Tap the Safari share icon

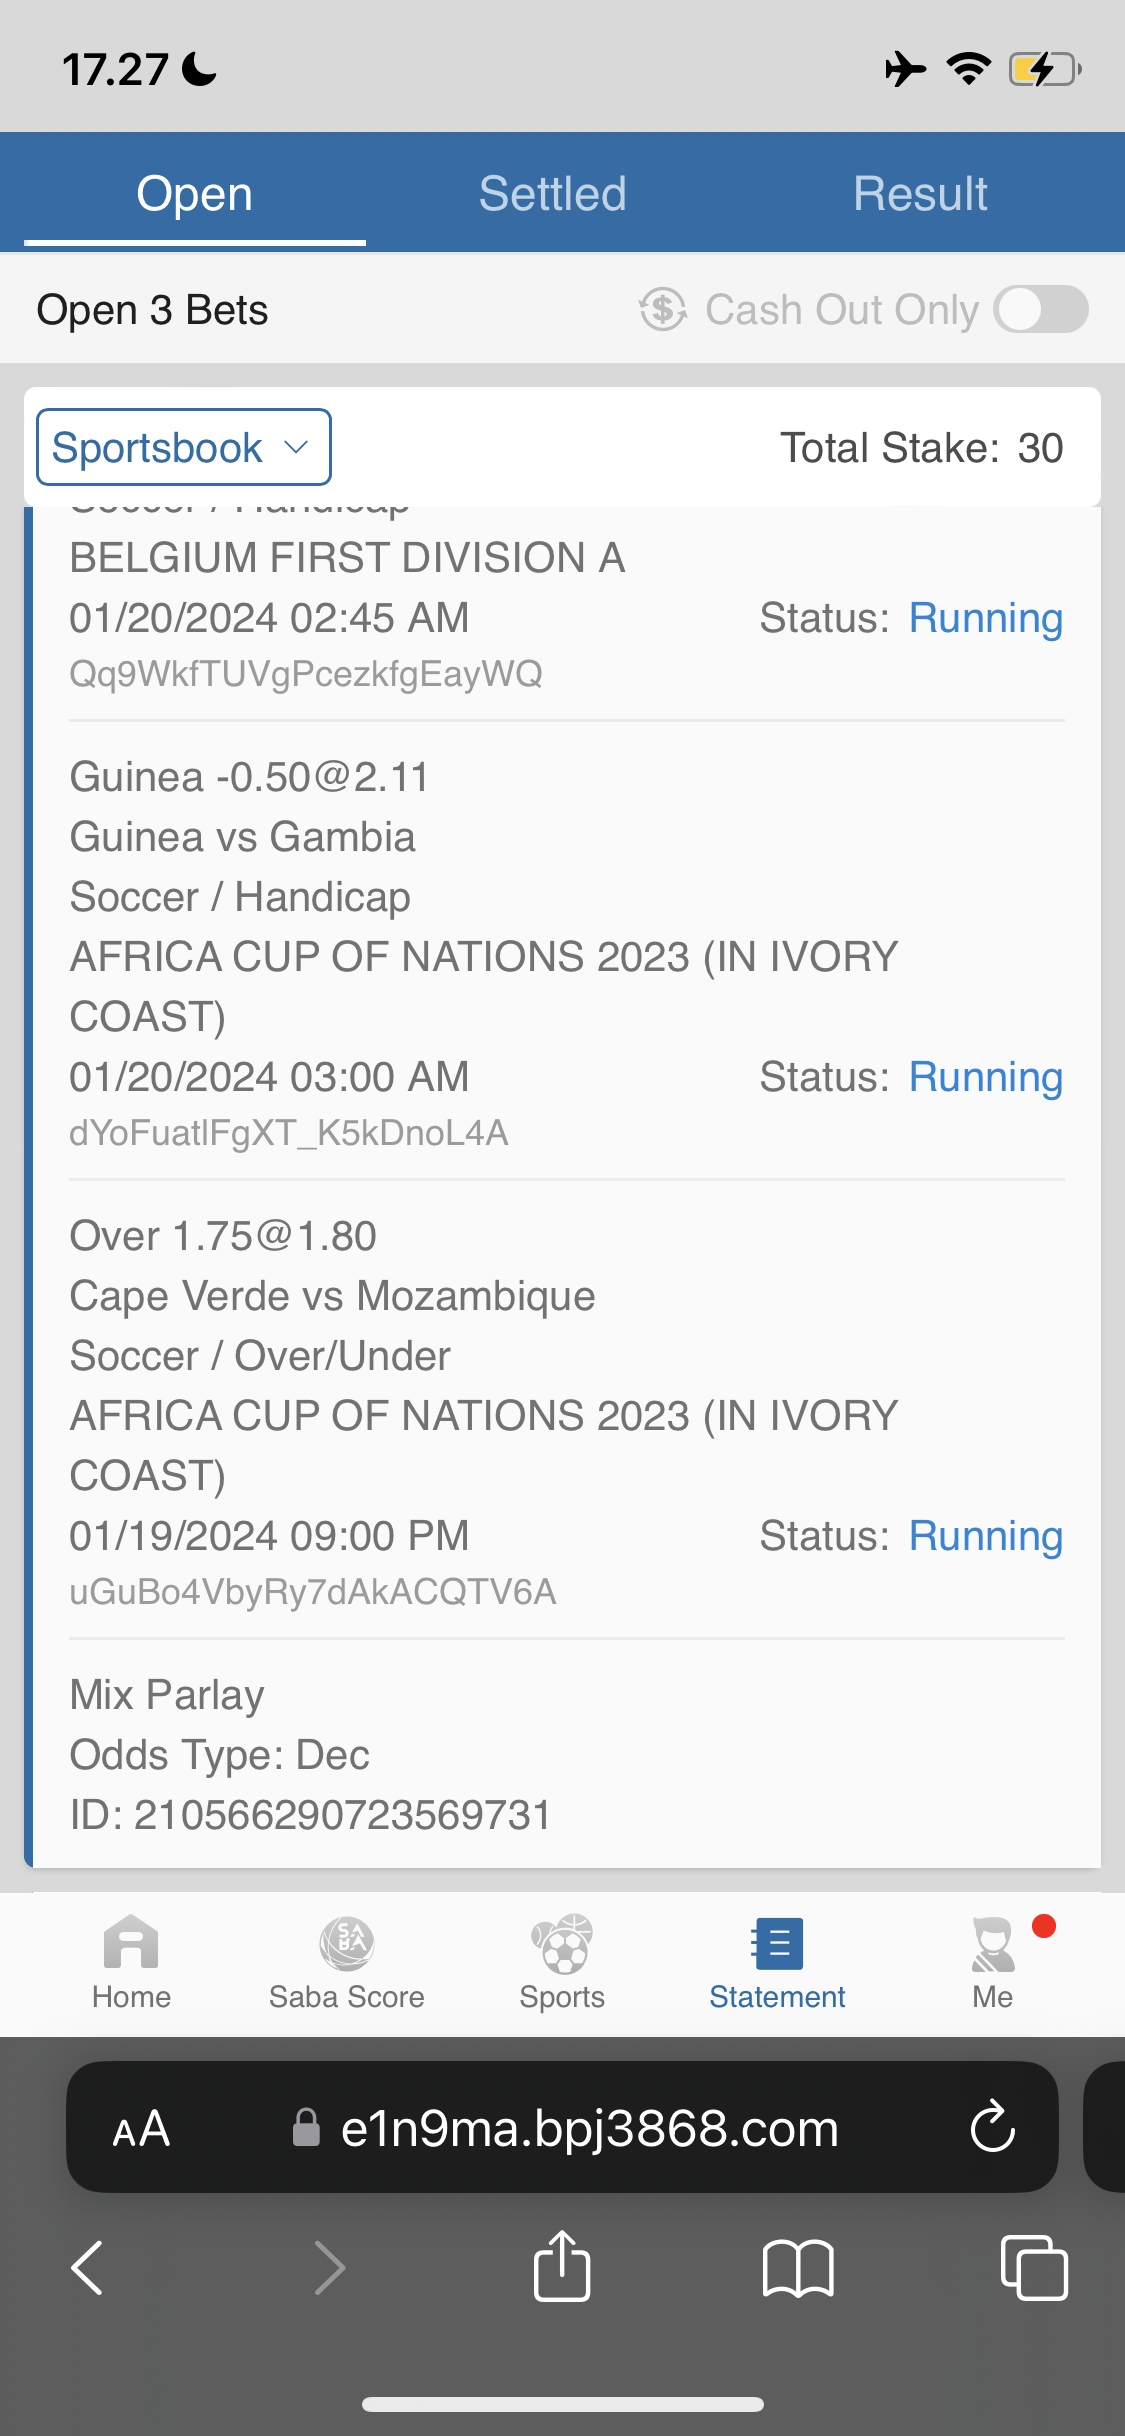(562, 2267)
